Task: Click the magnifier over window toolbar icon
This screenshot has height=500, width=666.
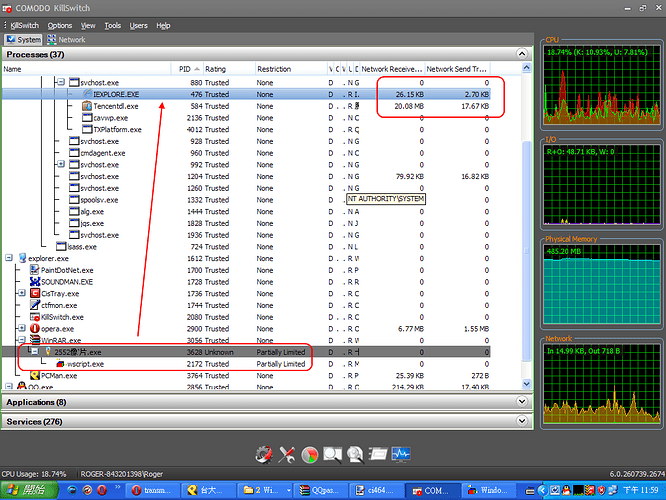Action: coord(333,455)
